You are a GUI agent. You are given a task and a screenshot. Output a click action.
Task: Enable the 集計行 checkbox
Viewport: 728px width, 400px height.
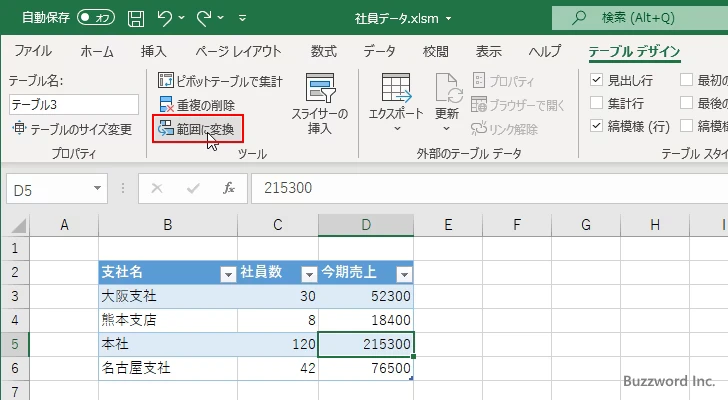point(597,103)
